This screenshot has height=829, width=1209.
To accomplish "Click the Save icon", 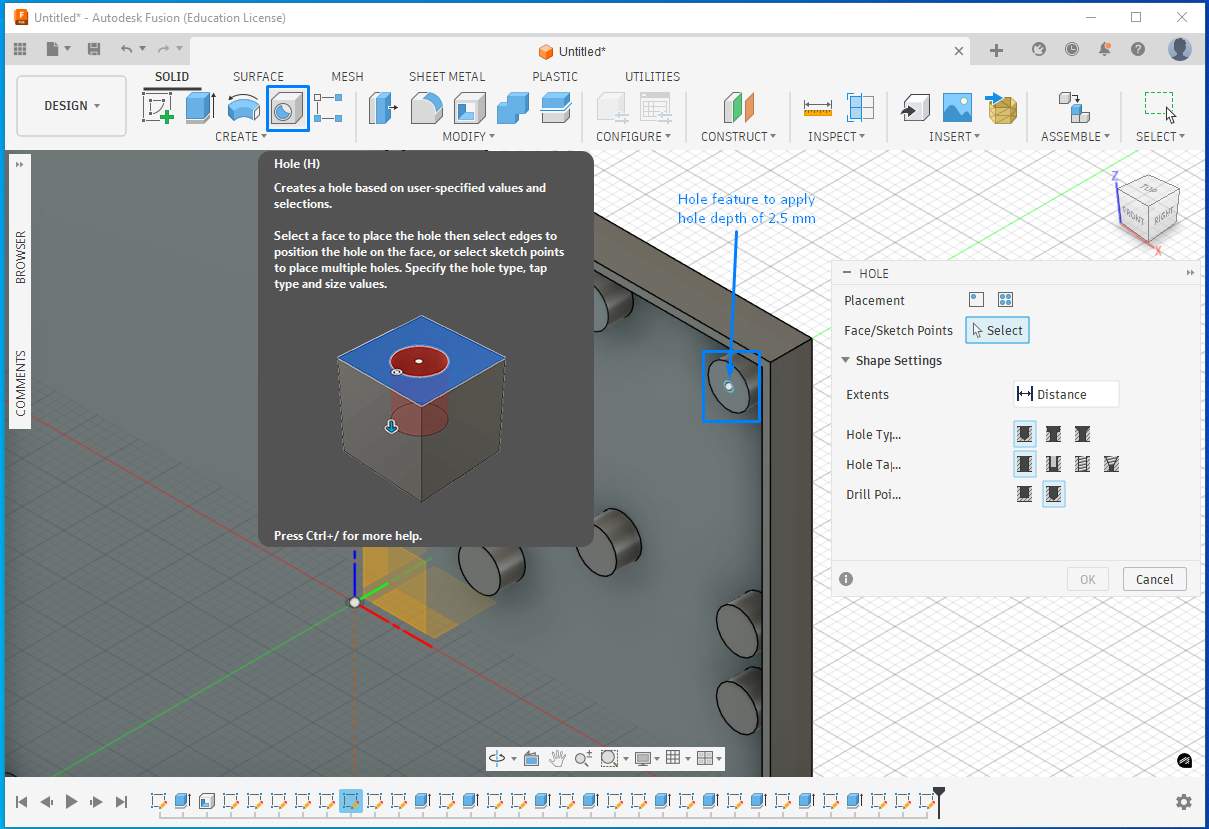I will click(x=94, y=49).
